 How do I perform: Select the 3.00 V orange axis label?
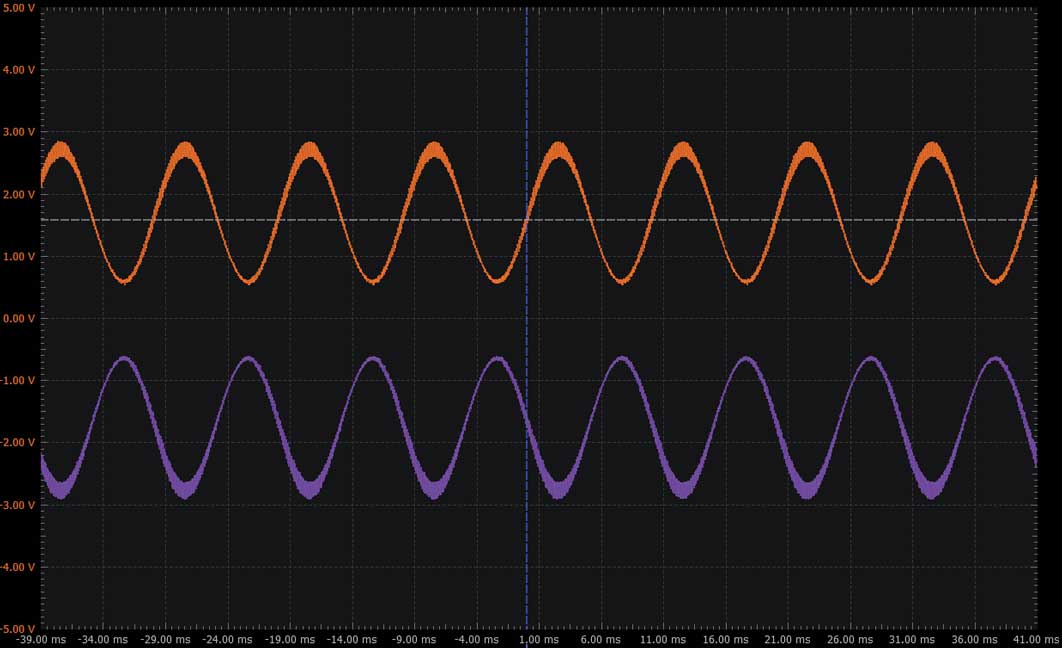coord(19,132)
